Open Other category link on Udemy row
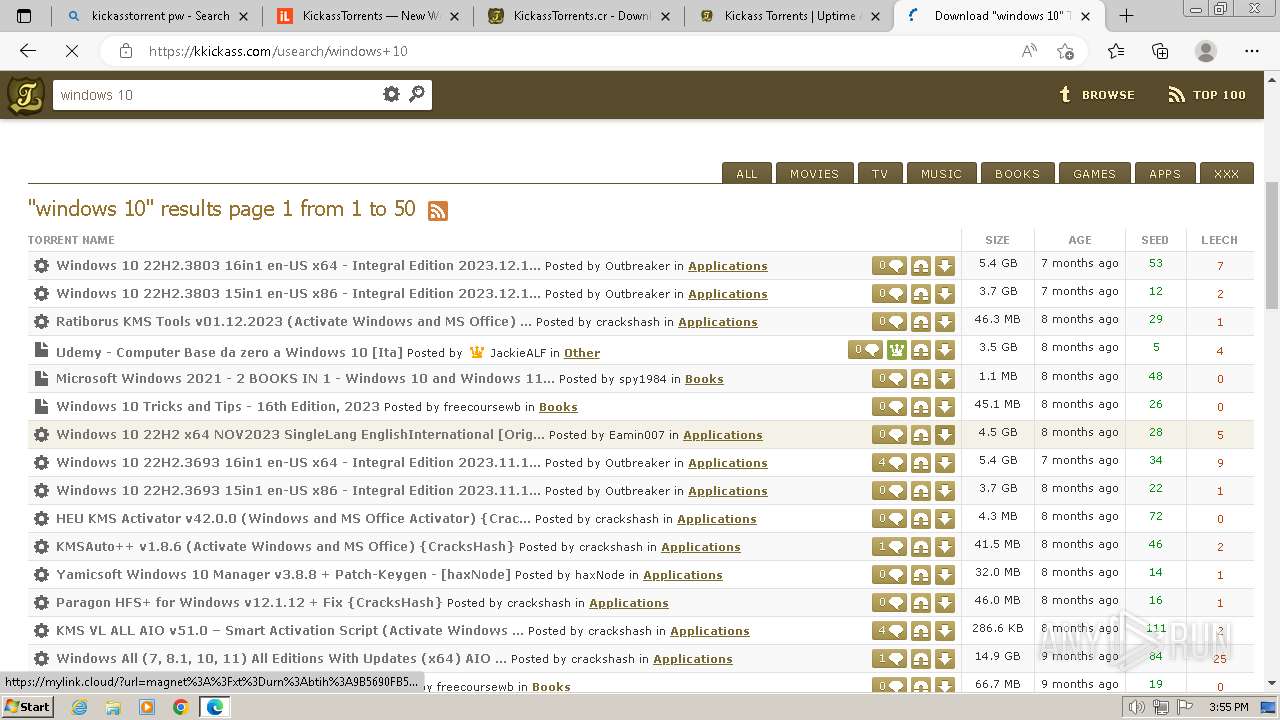The height and width of the screenshot is (720, 1280). tap(582, 353)
